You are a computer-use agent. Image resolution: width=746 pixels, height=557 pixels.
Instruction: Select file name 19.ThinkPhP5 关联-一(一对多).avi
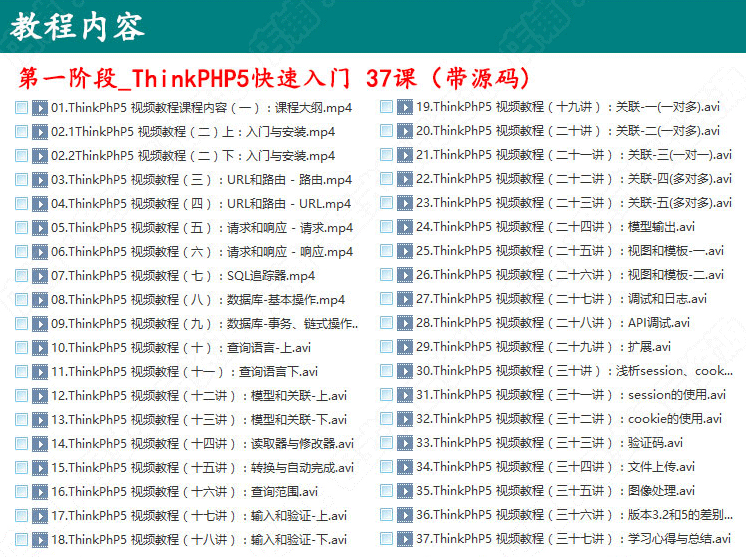[x=568, y=107]
